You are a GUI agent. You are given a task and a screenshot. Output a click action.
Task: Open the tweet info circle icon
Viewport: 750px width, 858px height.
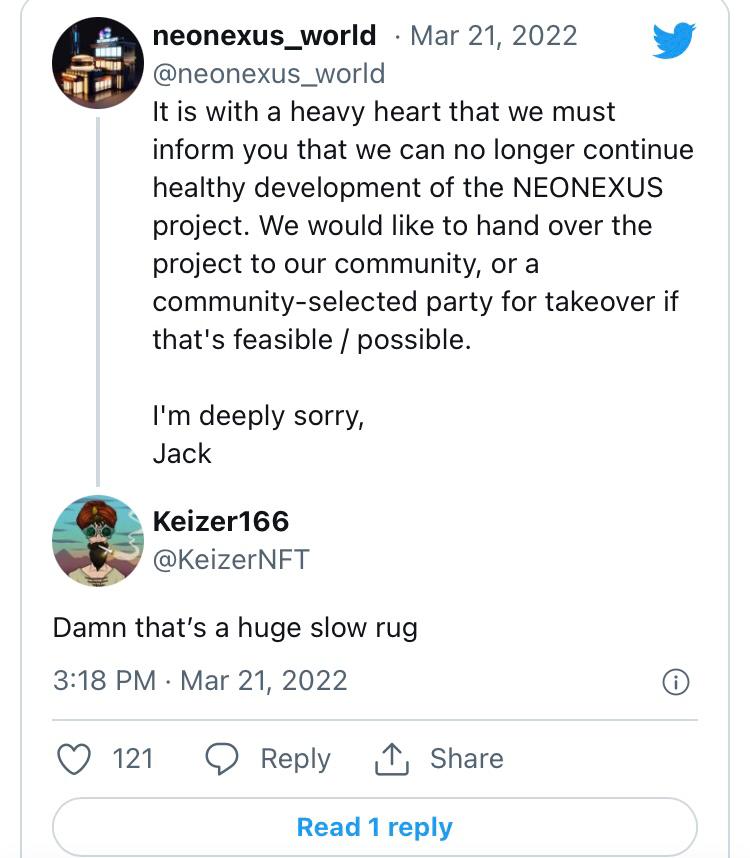pos(676,682)
